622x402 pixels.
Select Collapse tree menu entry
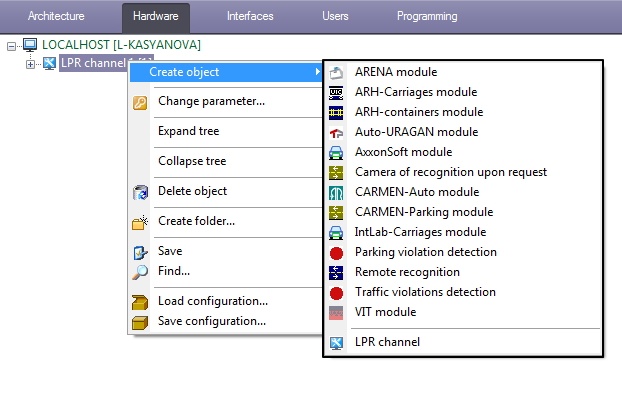click(x=192, y=161)
